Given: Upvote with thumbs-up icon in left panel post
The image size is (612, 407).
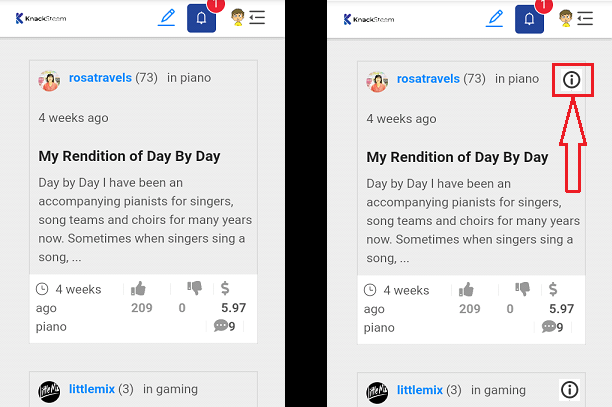Looking at the screenshot, I should click(138, 289).
